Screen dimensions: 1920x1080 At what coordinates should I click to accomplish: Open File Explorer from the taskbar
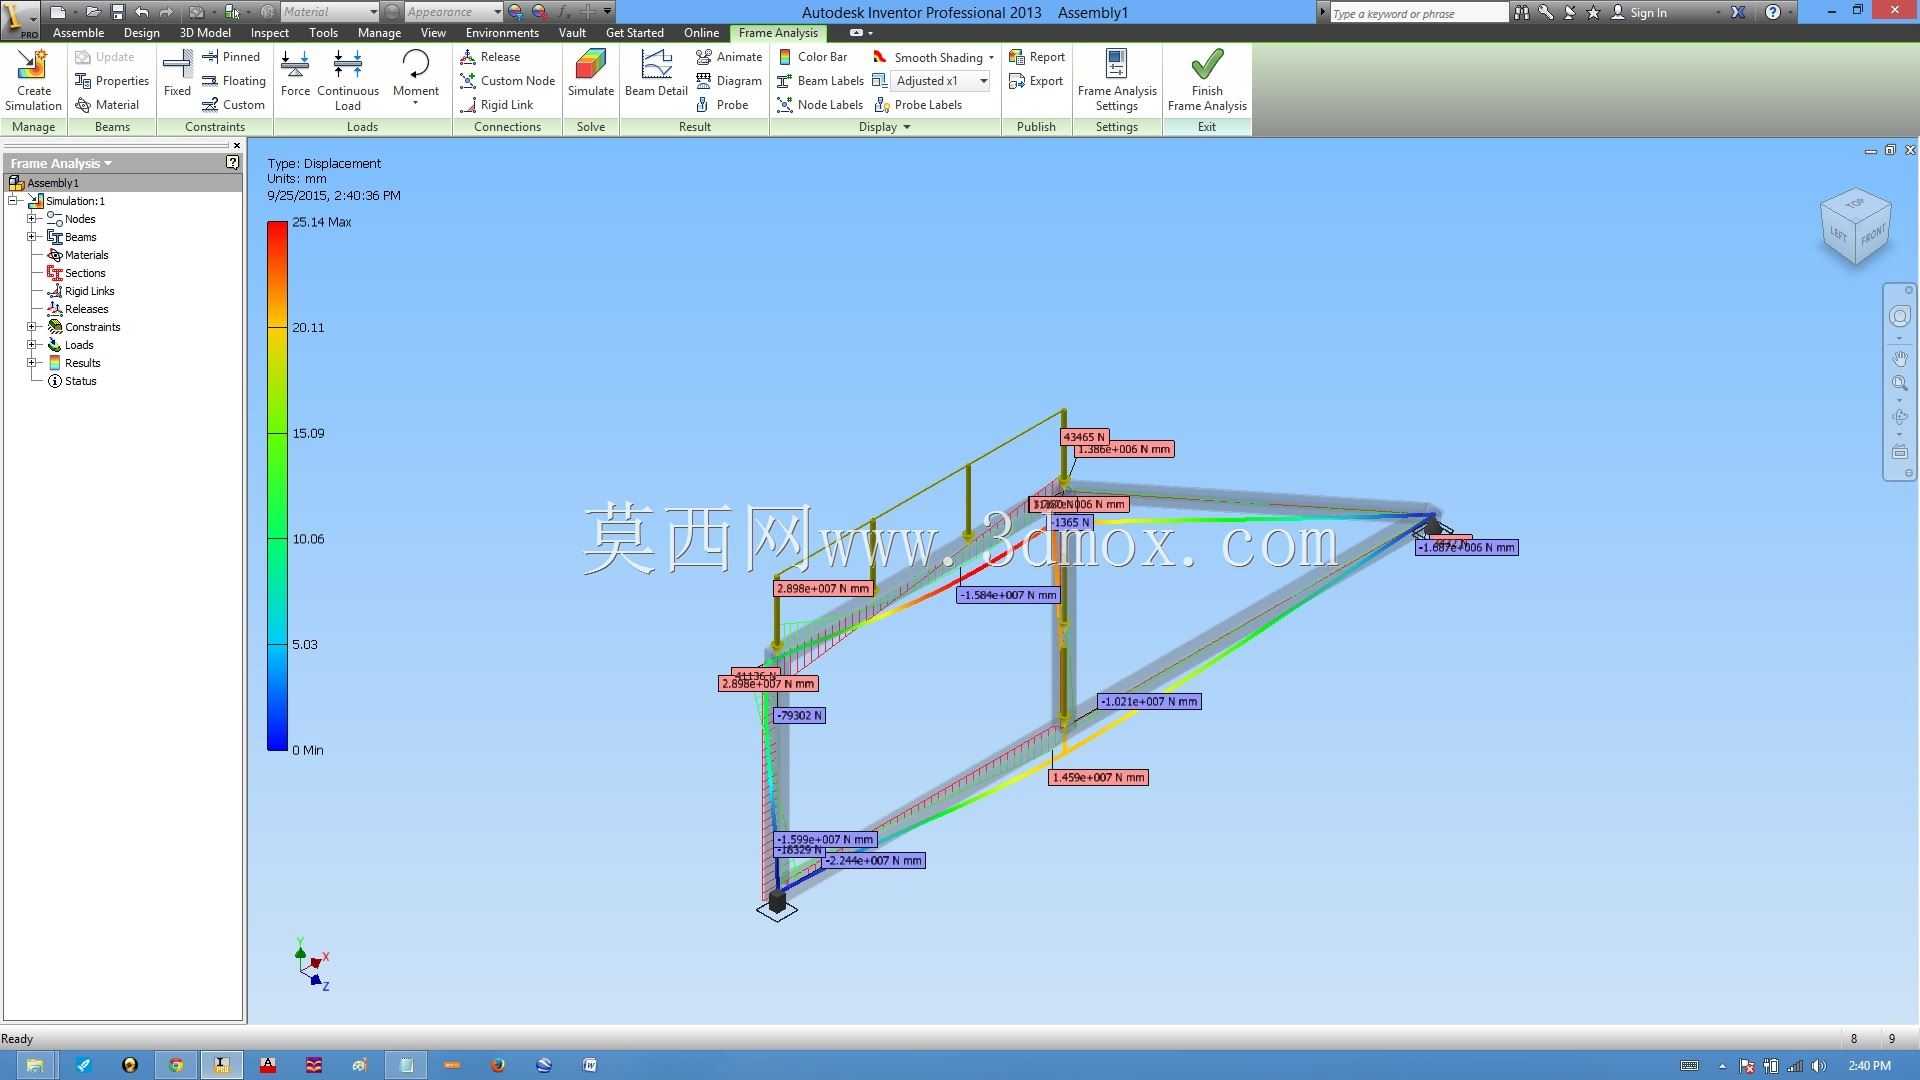tap(35, 1065)
